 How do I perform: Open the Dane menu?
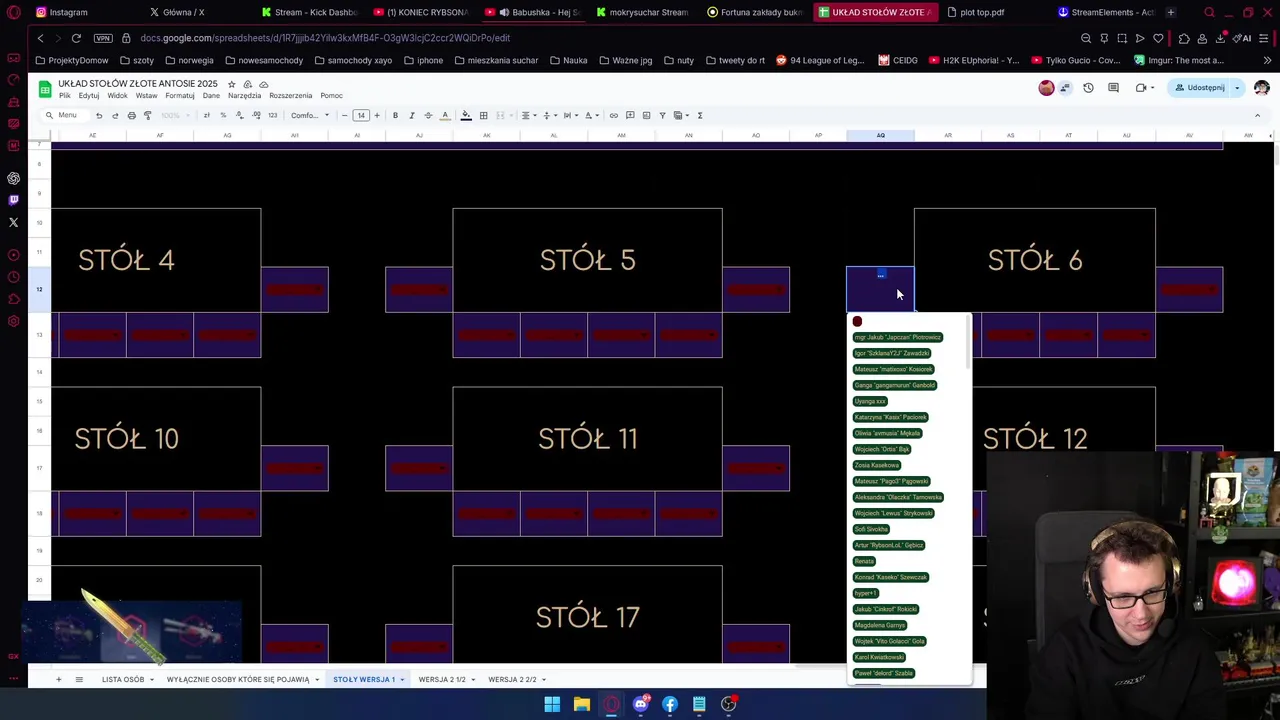[x=211, y=96]
